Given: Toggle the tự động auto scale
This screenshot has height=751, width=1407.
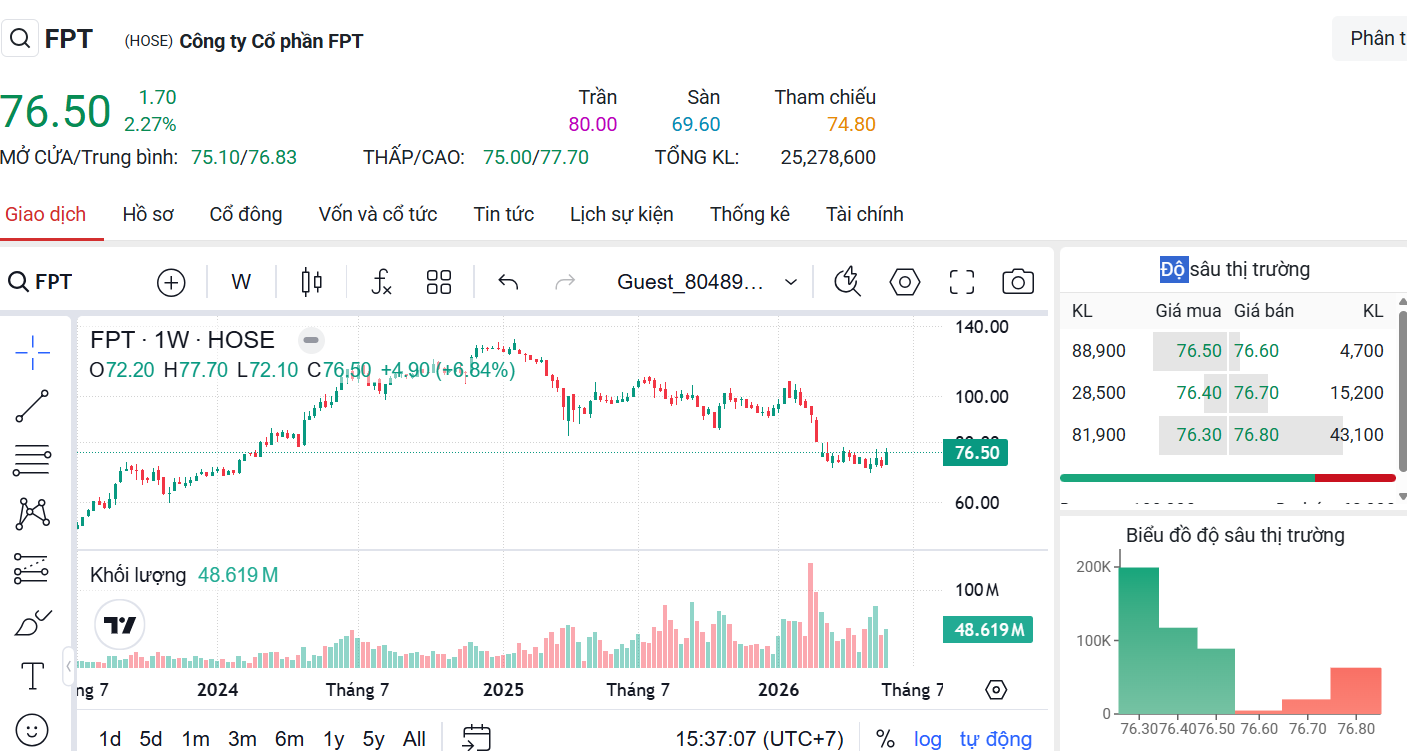Looking at the screenshot, I should click(996, 739).
